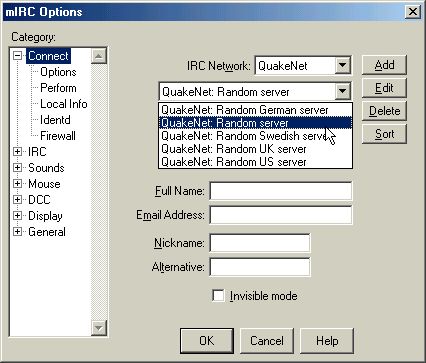This screenshot has height=363, width=426.
Task: Click the Edit server button
Action: pyautogui.click(x=384, y=88)
